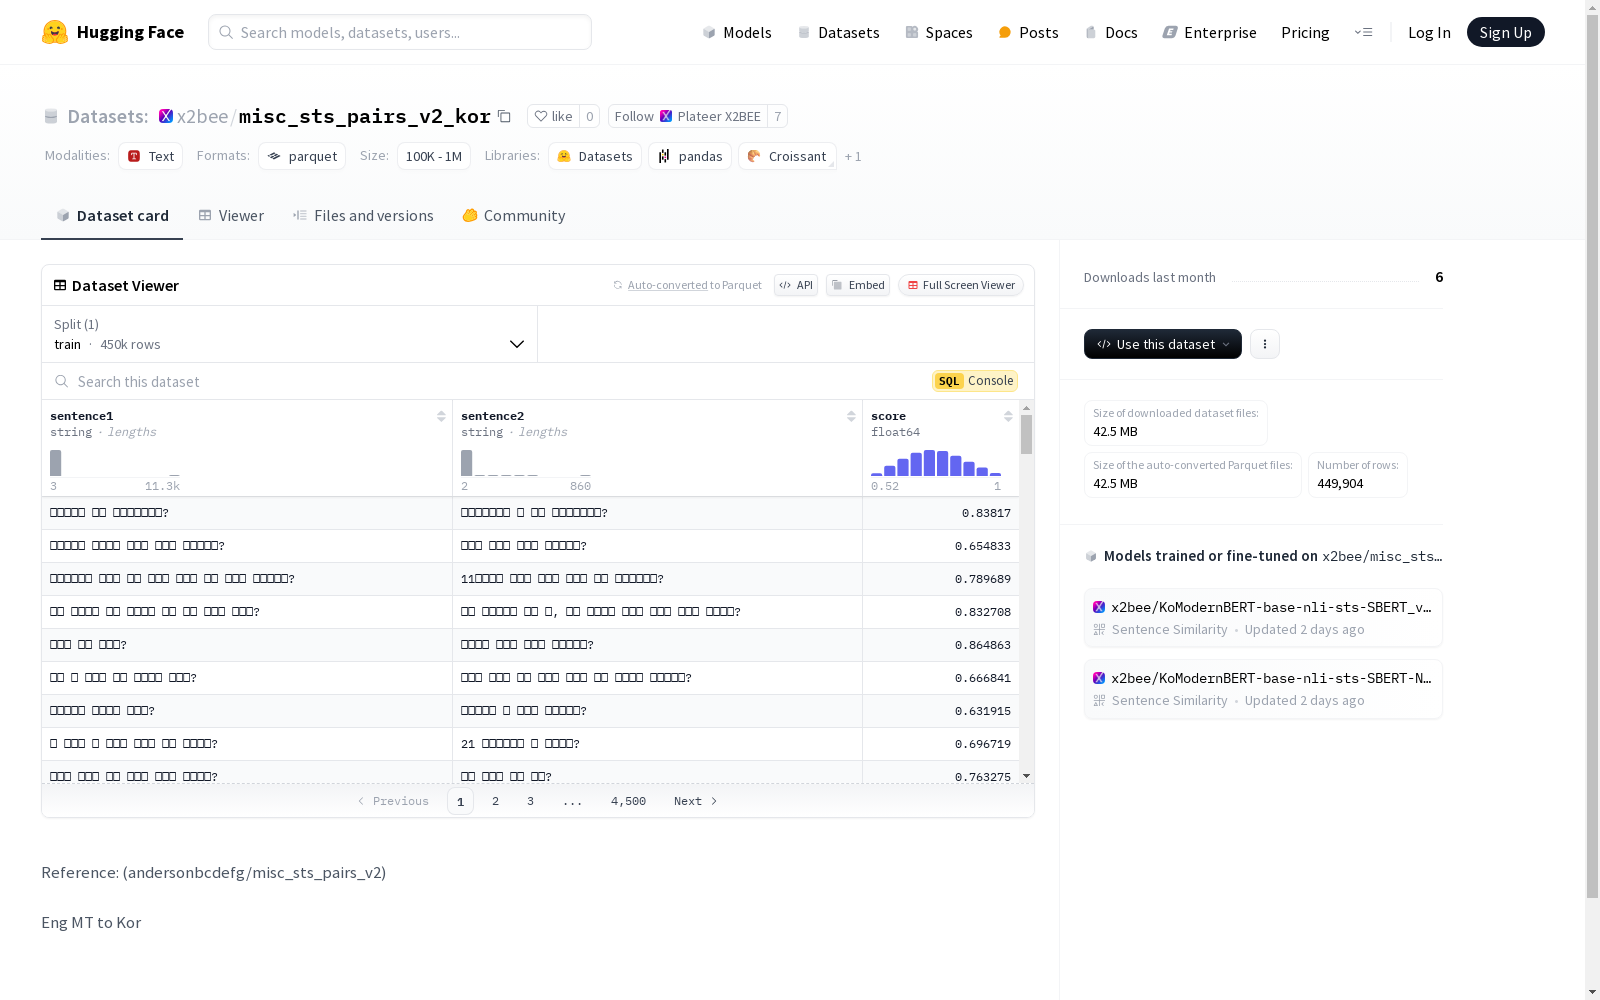Click the Hugging Face logo icon
This screenshot has width=1600, height=1000.
click(55, 32)
